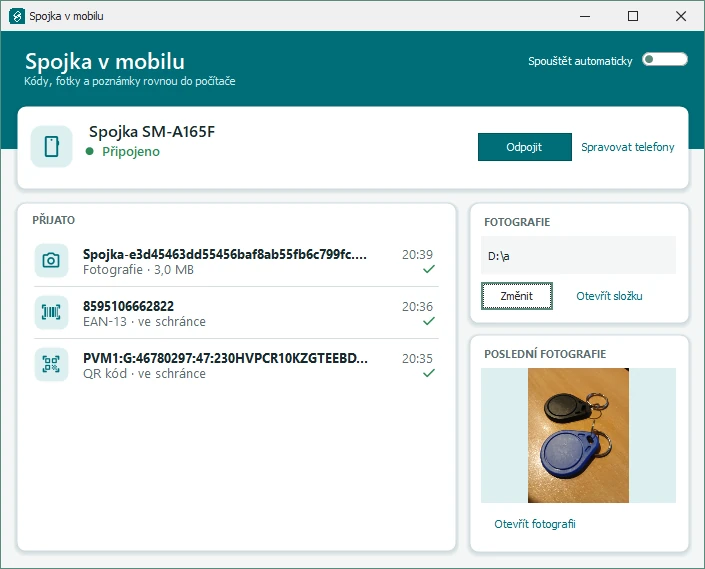The height and width of the screenshot is (569, 705).
Task: Open the Otevřít složku link
Action: coord(609,296)
